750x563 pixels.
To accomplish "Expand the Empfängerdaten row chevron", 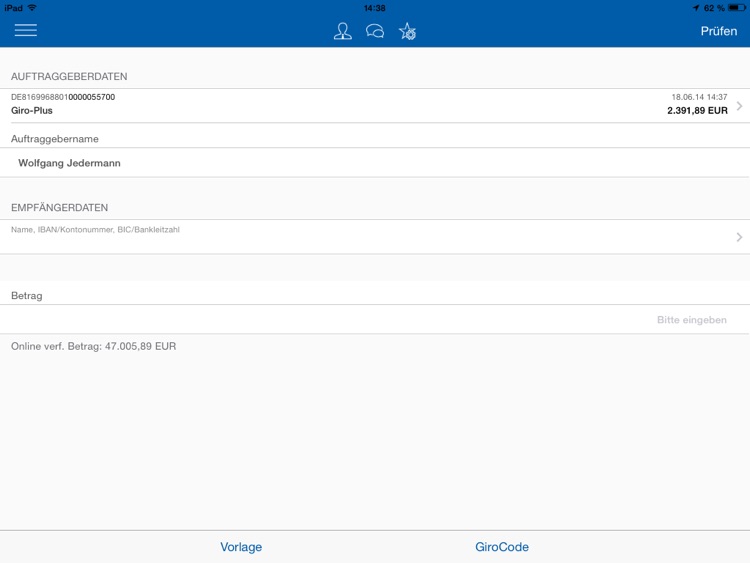I will (x=739, y=237).
